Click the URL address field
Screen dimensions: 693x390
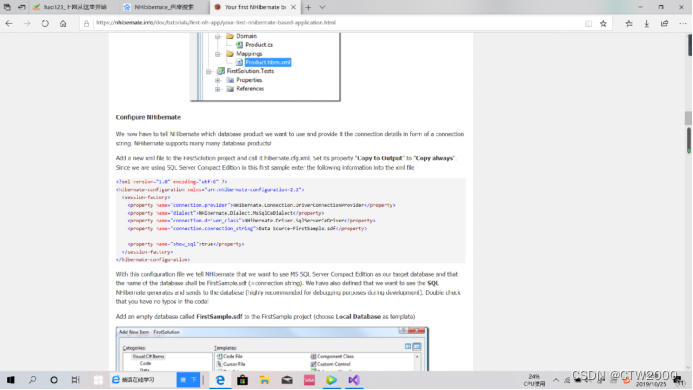pyautogui.click(x=336, y=23)
